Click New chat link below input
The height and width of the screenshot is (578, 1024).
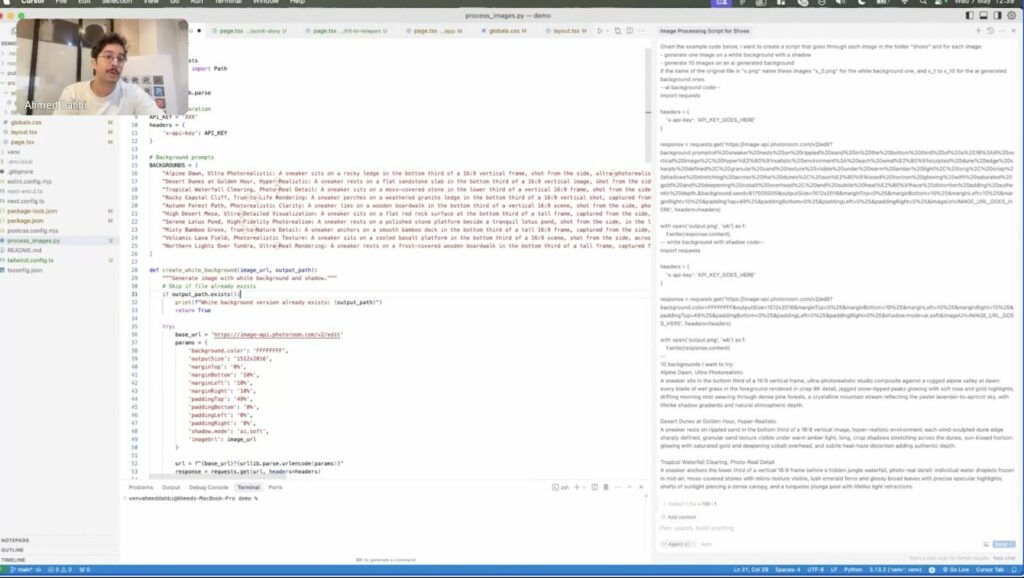(1003, 558)
